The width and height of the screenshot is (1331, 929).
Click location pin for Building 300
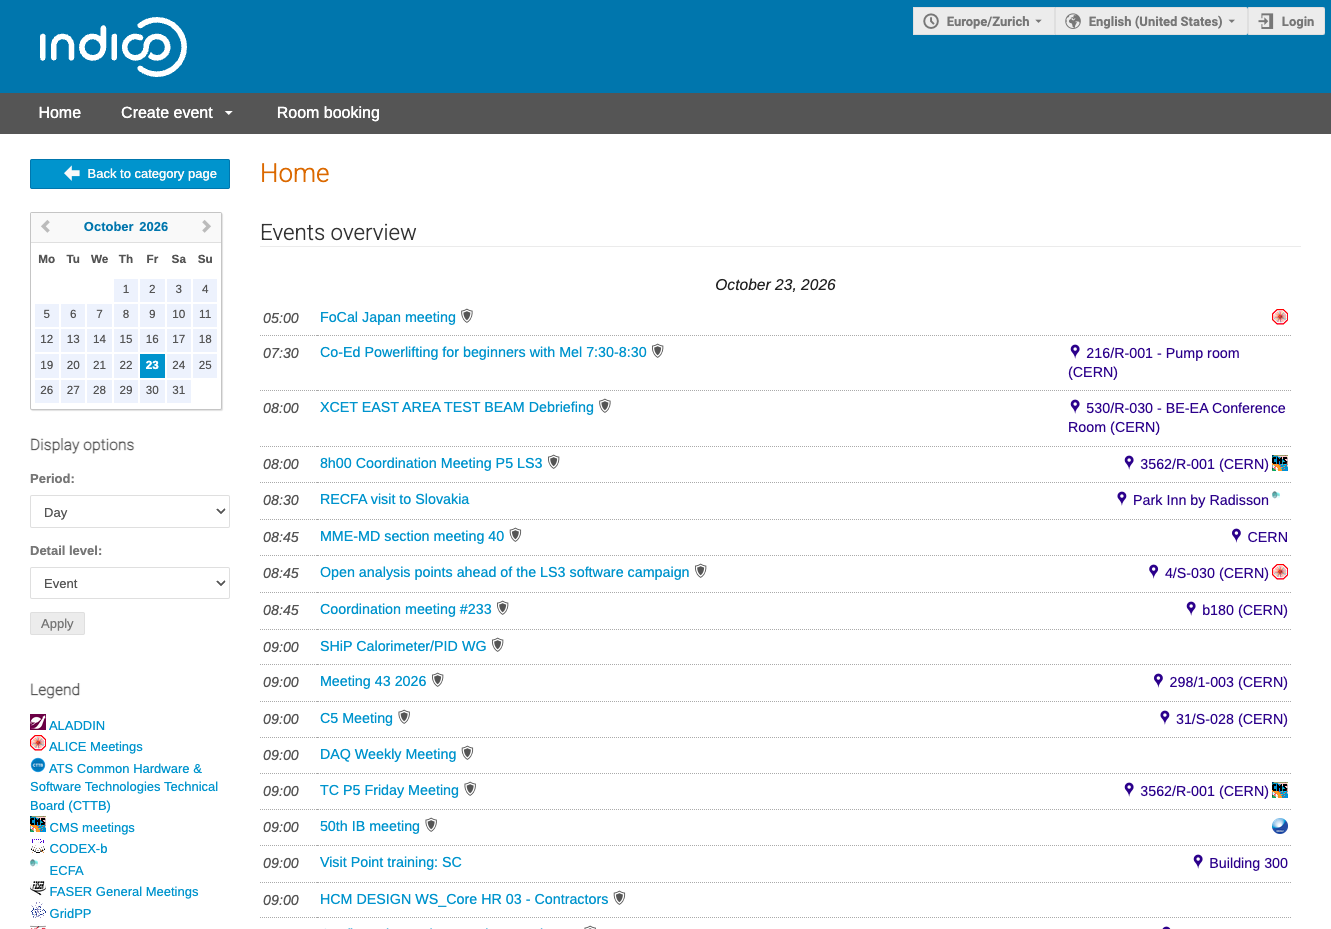[1198, 861]
